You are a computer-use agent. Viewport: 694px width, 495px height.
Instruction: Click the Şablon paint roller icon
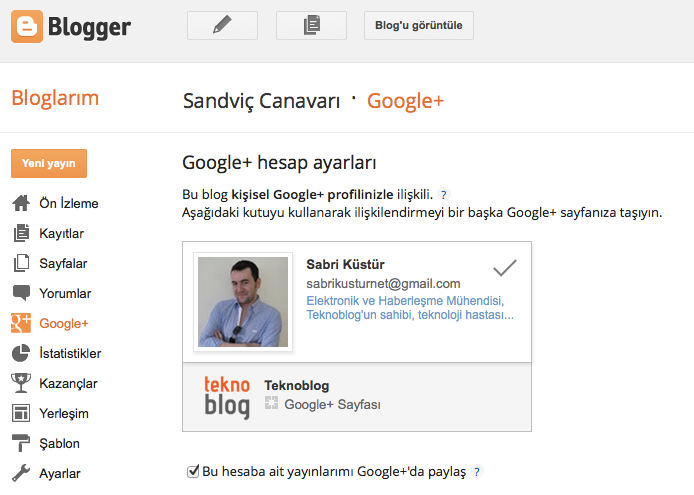pos(20,444)
